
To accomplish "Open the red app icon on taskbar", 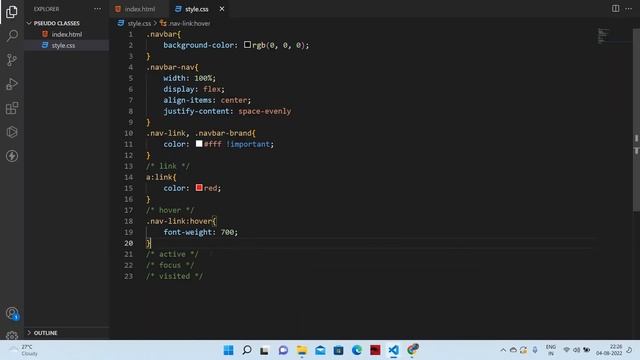I will pyautogui.click(x=375, y=350).
